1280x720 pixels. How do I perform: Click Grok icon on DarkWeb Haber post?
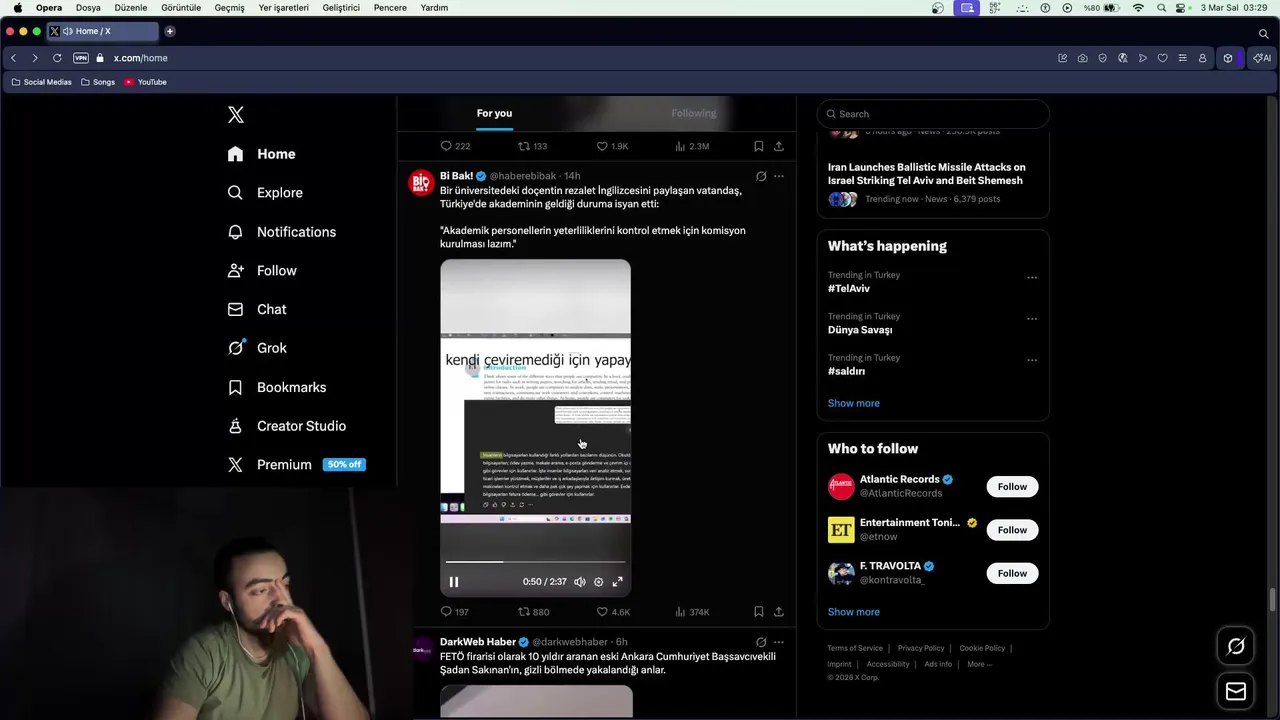point(761,642)
